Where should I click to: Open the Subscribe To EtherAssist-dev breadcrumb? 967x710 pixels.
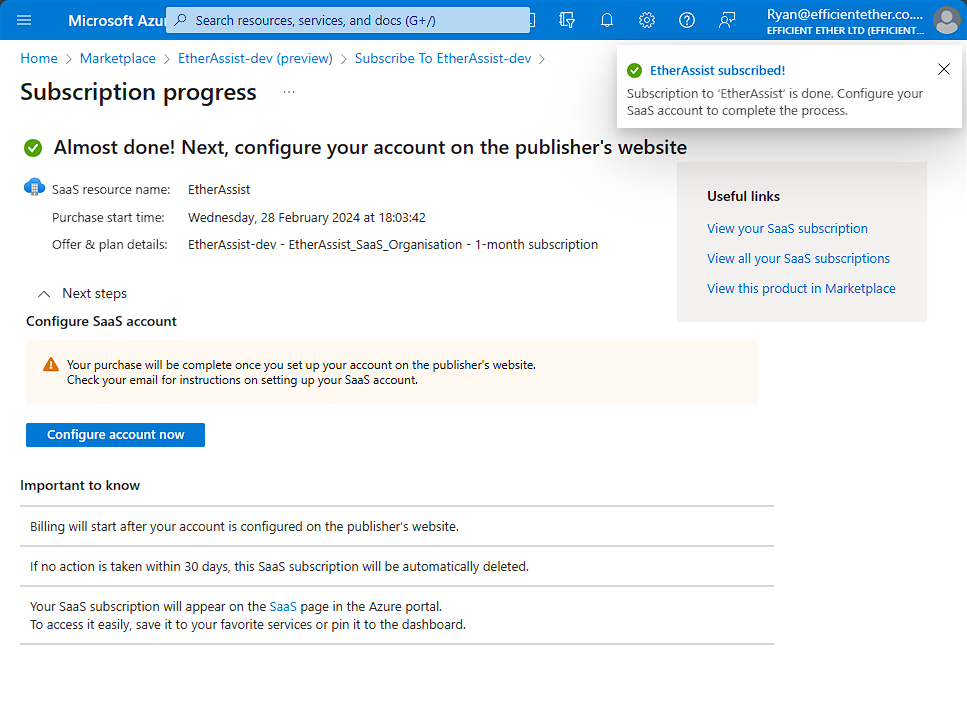pos(443,58)
